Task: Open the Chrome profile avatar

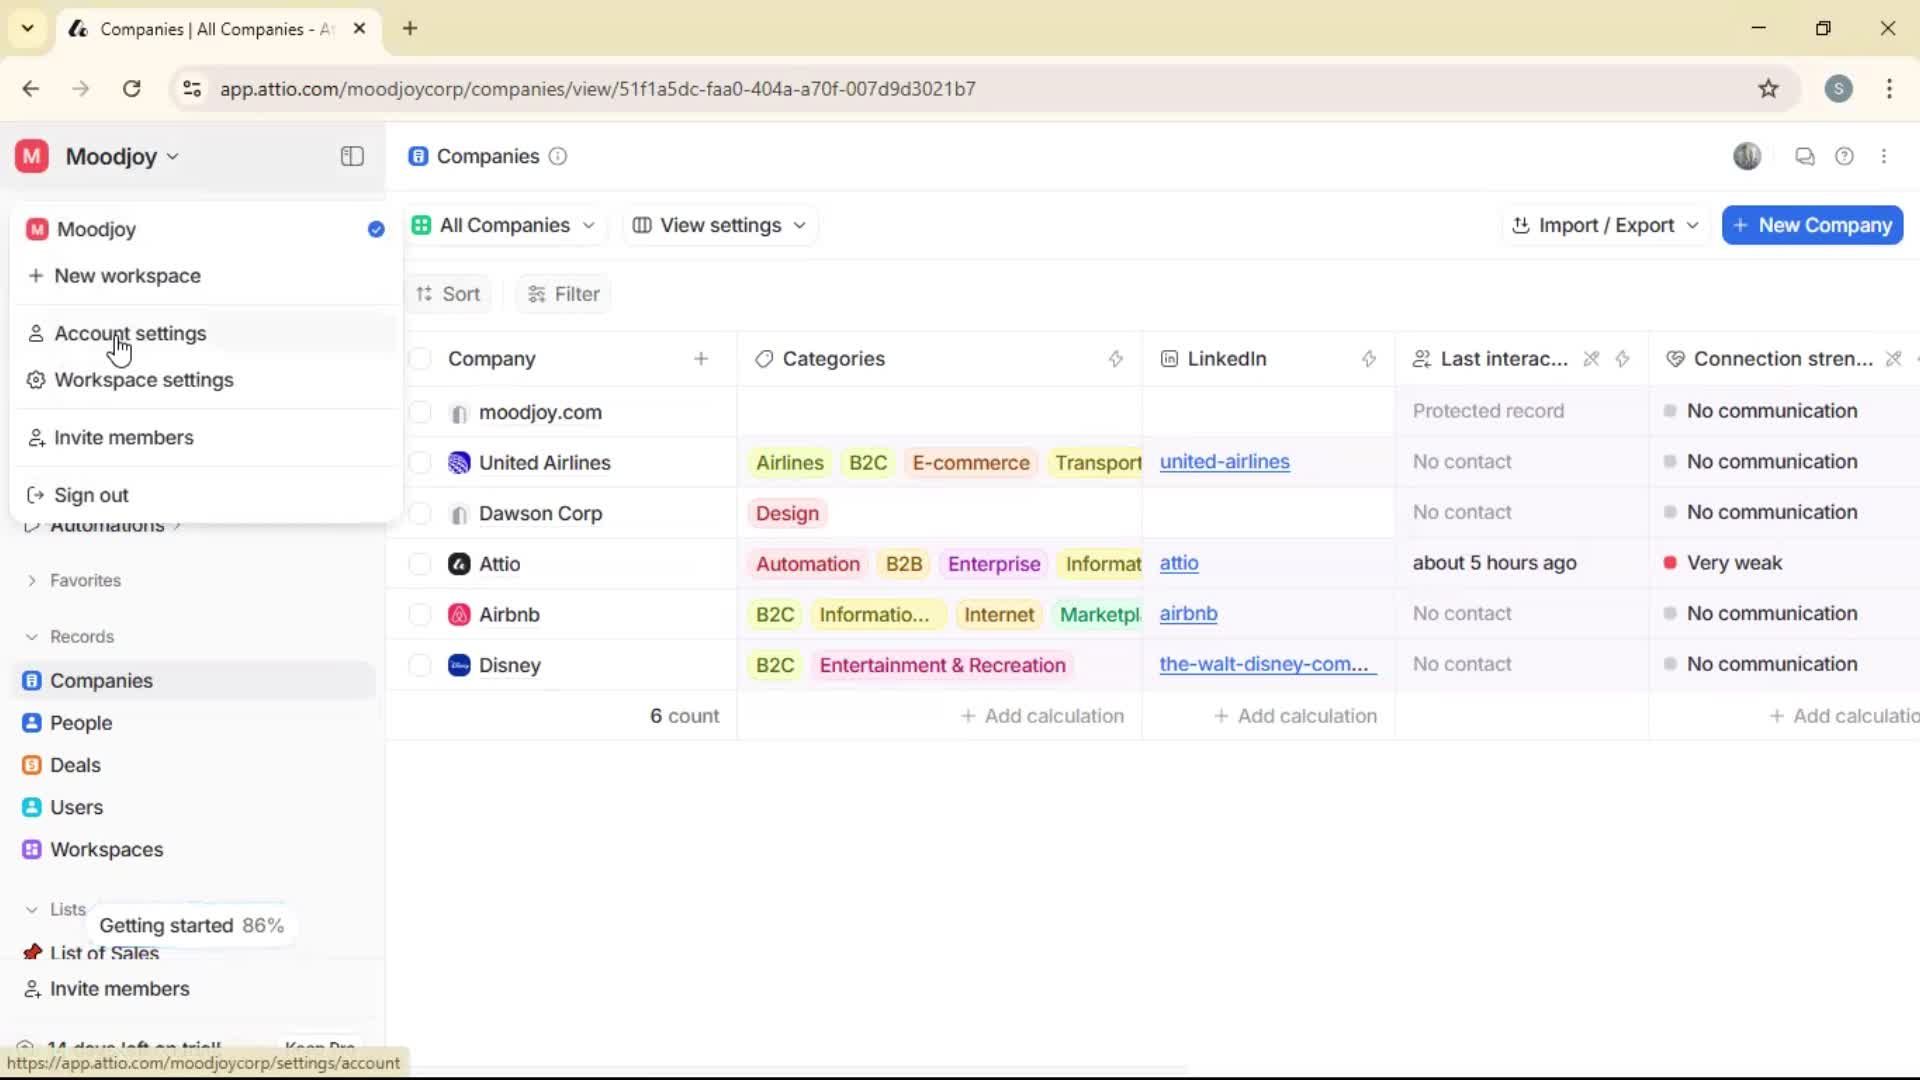Action: point(1838,89)
